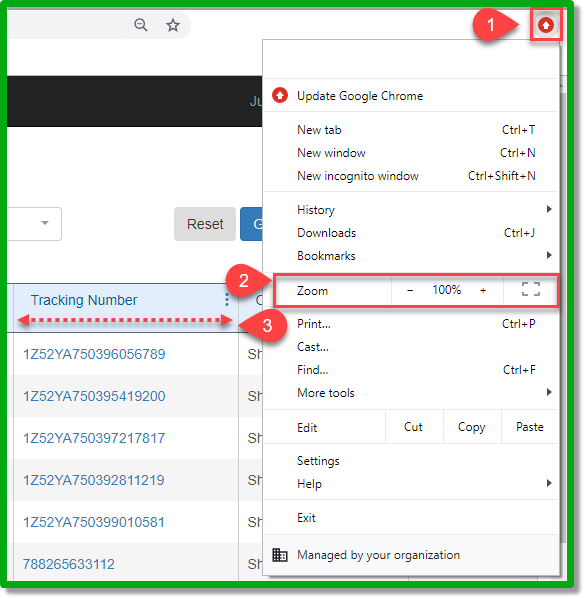Expand the History submenu
Image resolution: width=585 pixels, height=599 pixels.
pyautogui.click(x=411, y=210)
